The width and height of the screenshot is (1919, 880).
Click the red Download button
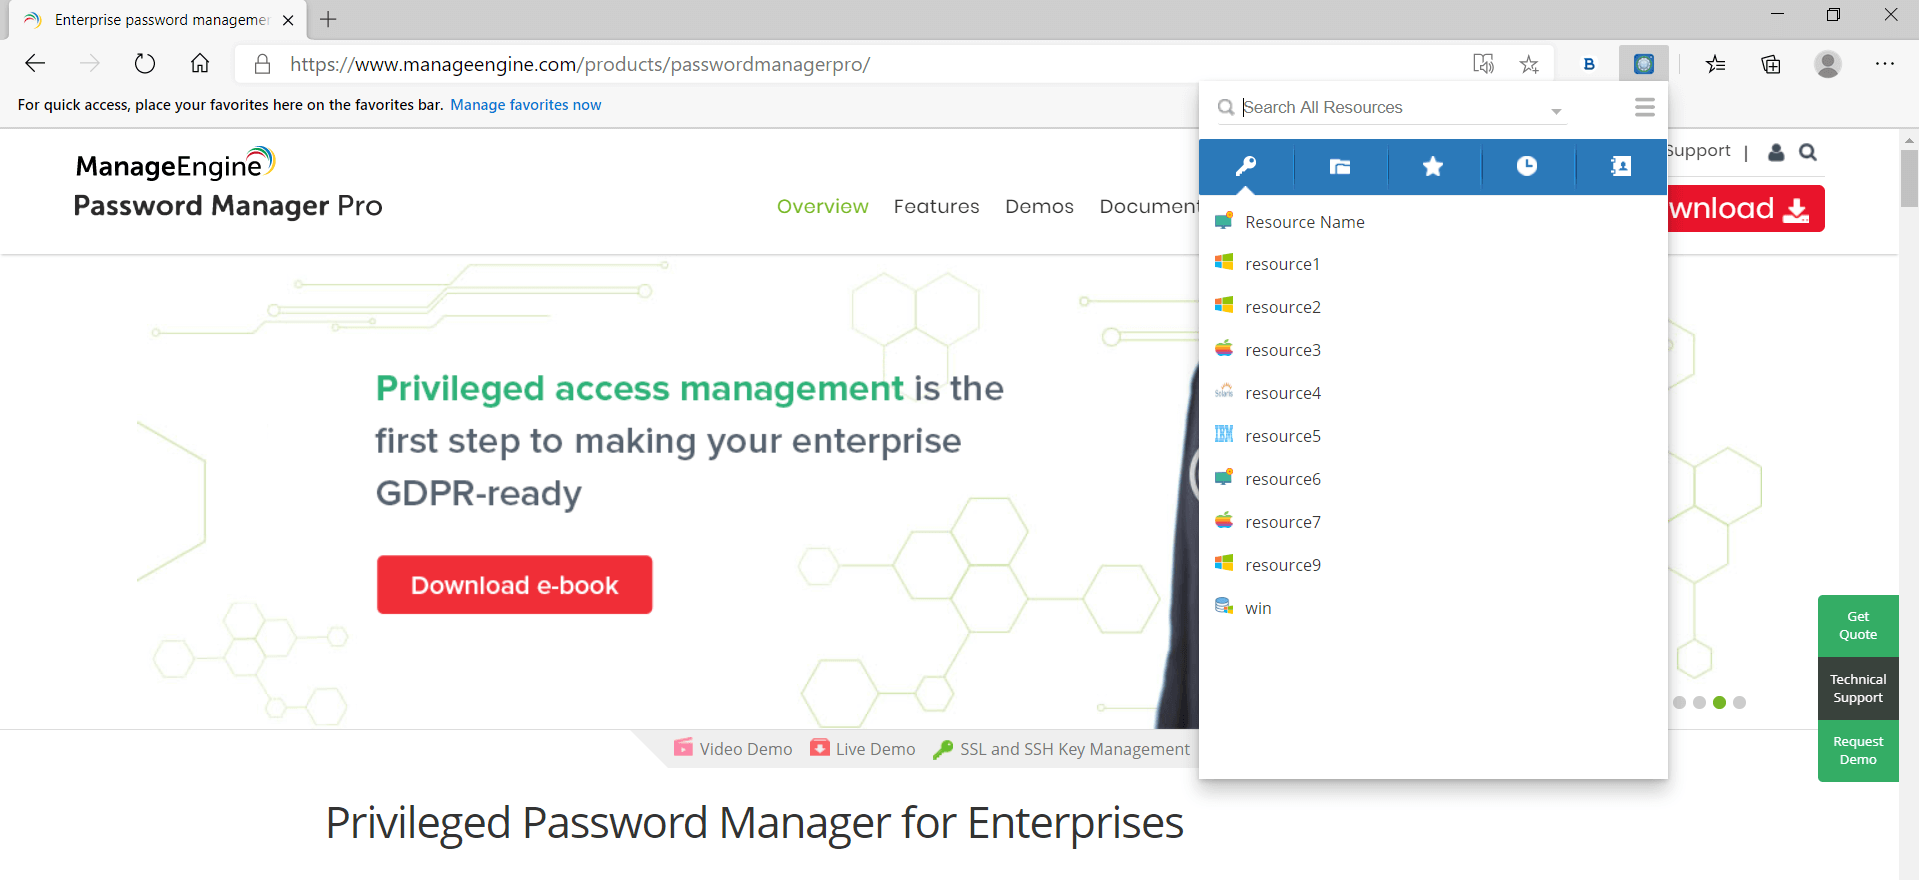tap(1745, 209)
